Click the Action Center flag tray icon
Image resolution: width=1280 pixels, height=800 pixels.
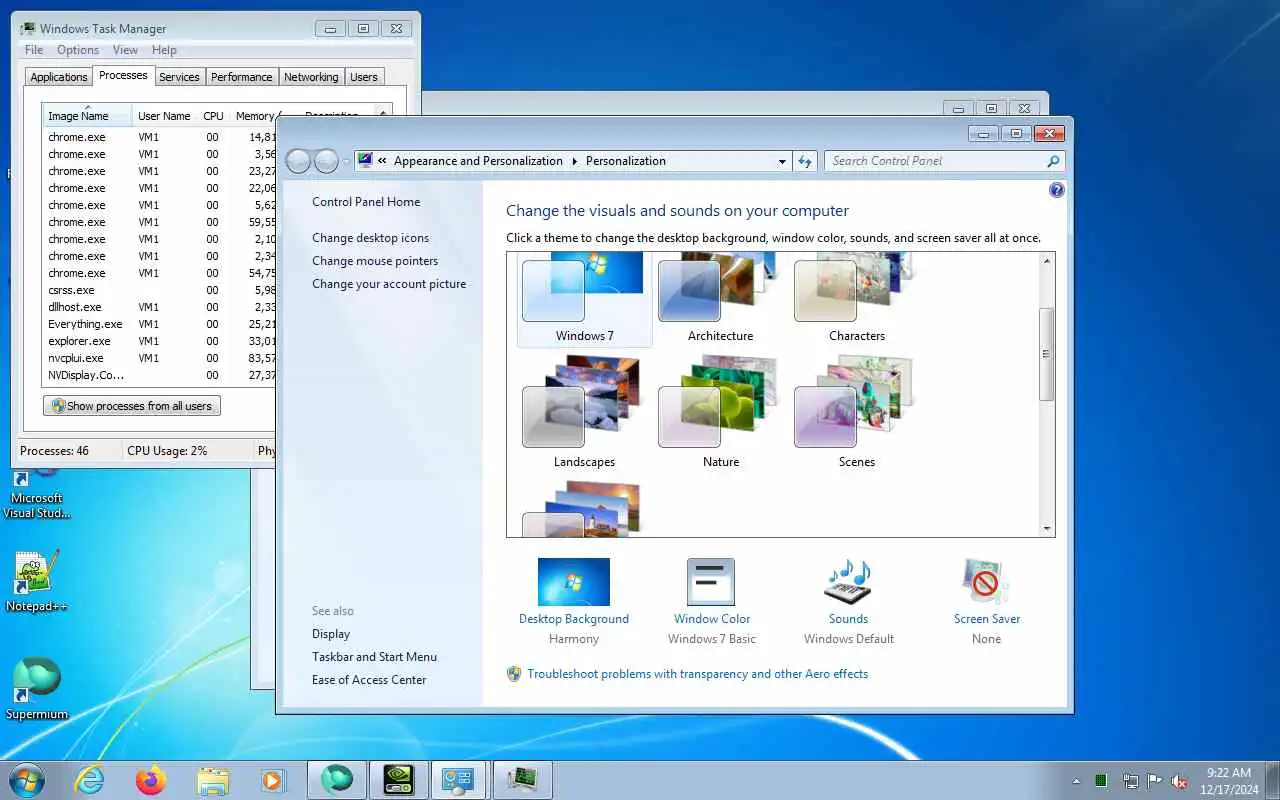[1155, 781]
